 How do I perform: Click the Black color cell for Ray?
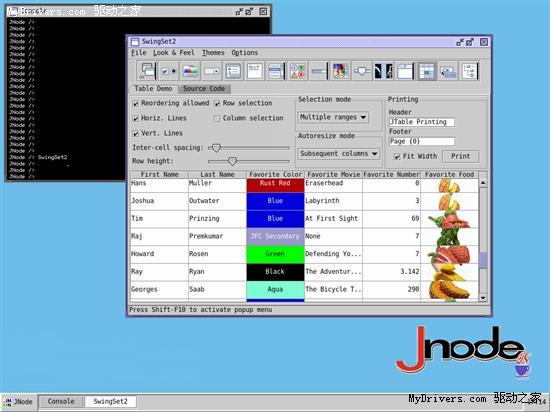(x=275, y=272)
